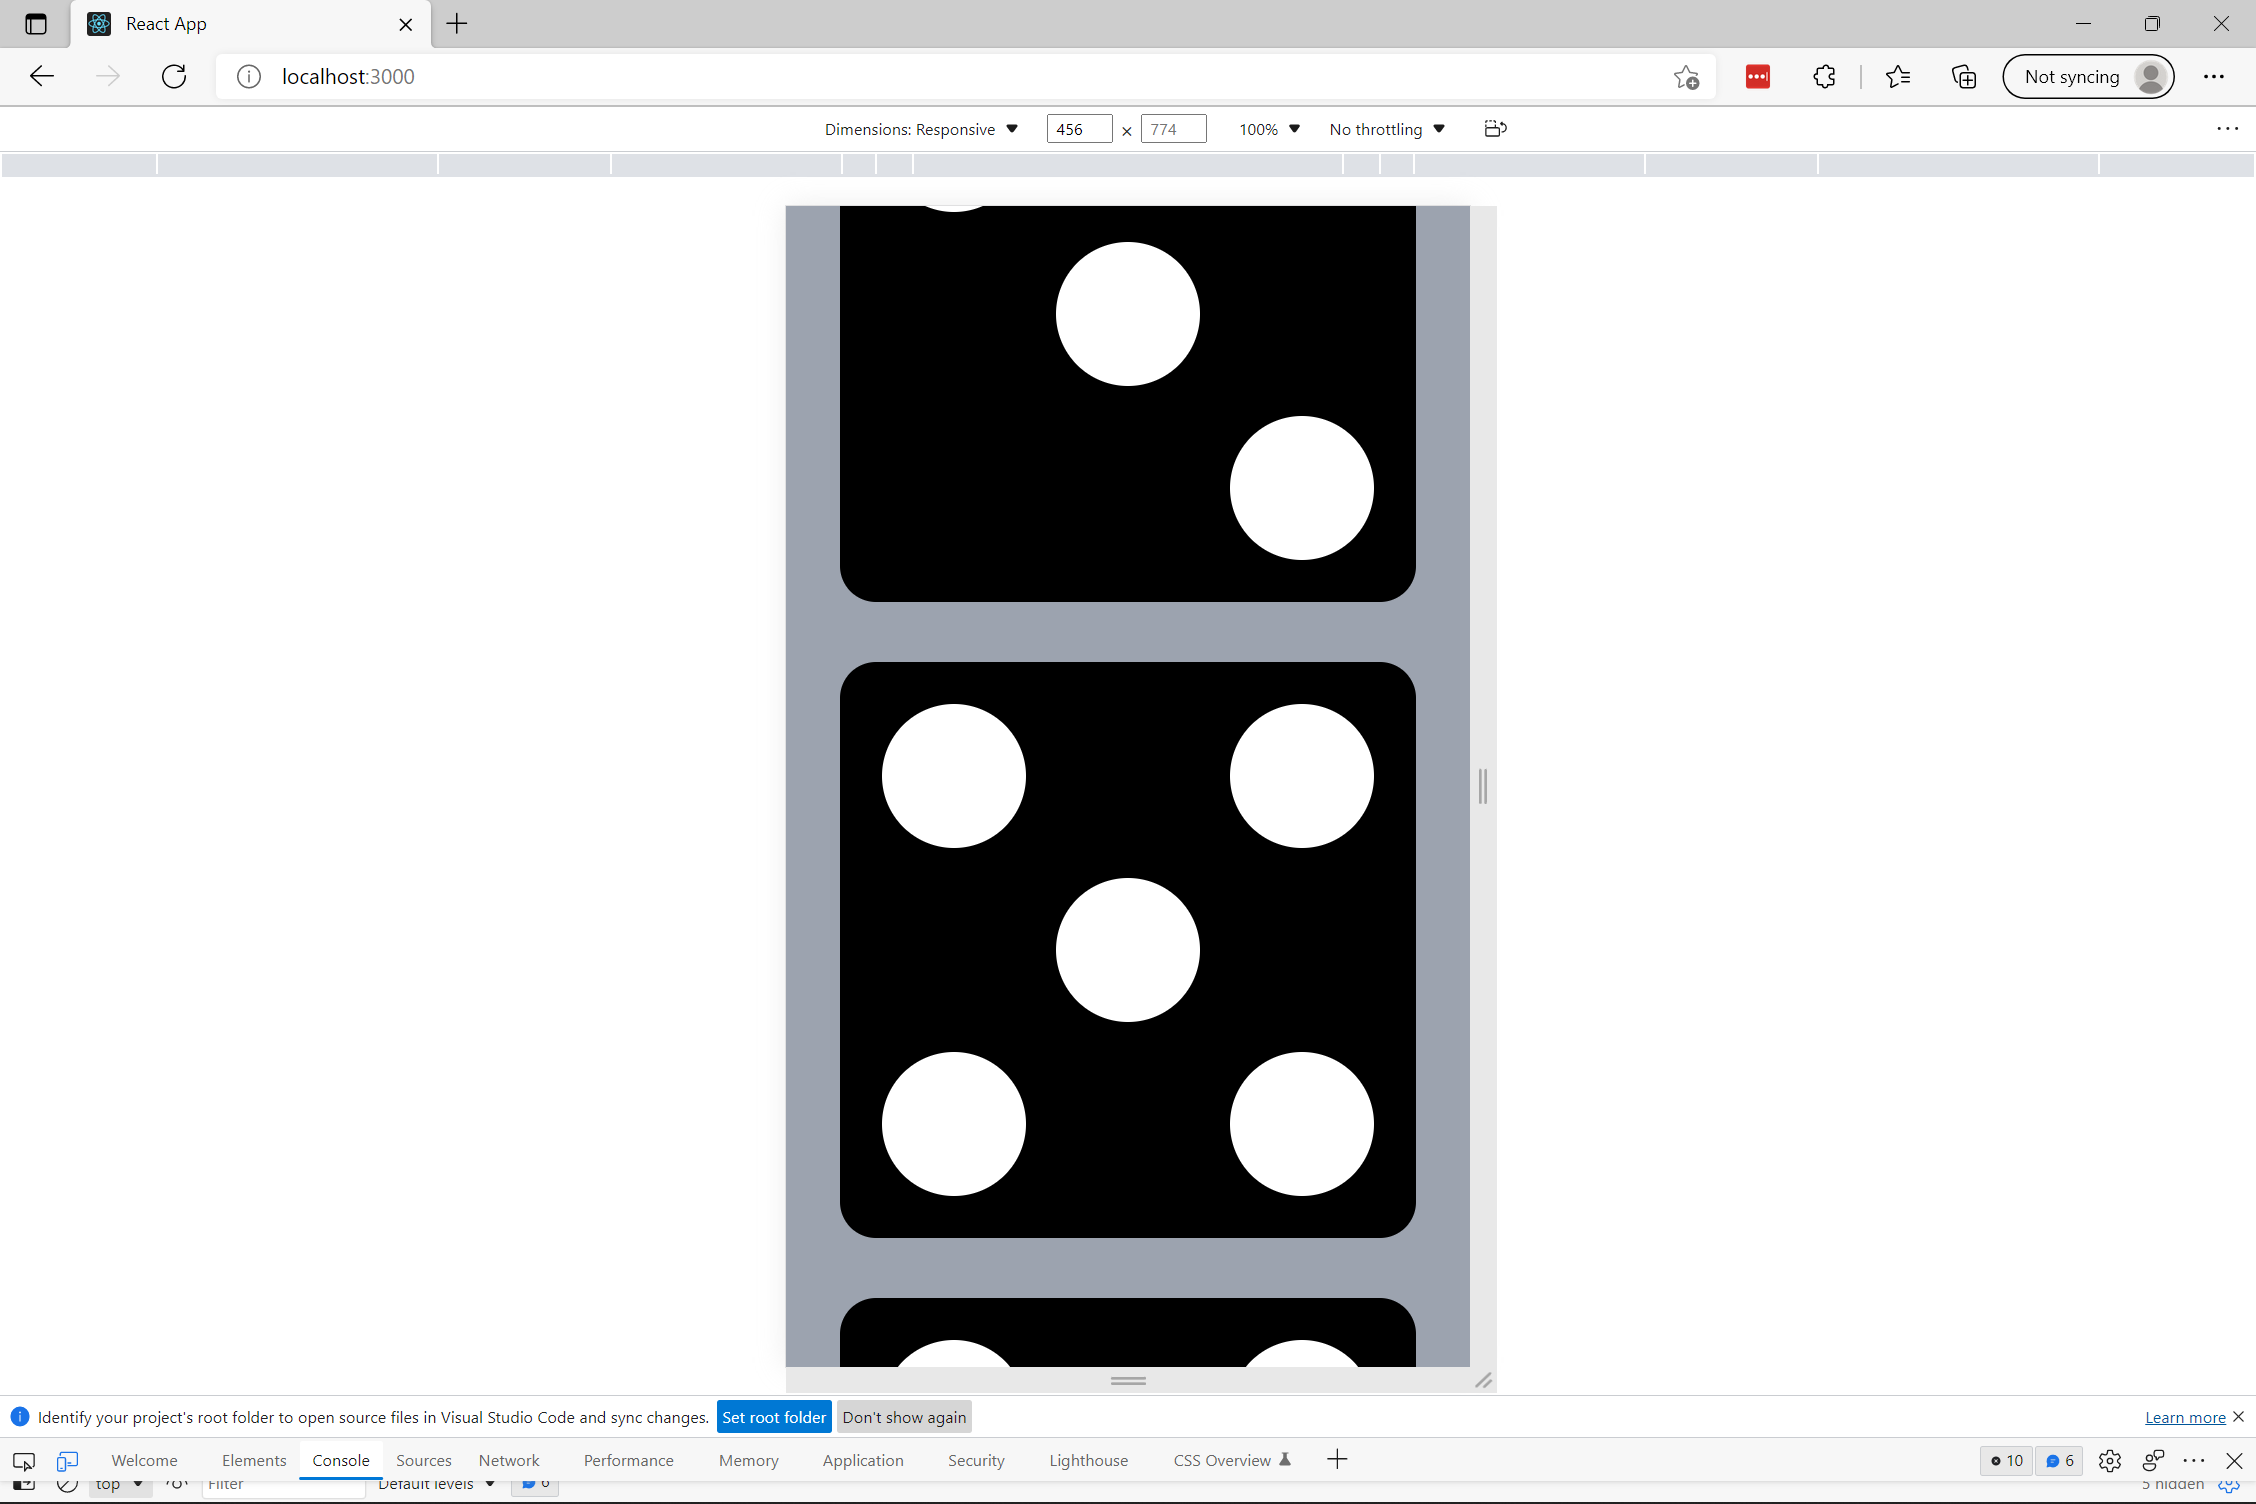The height and width of the screenshot is (1504, 2256).
Task: Open the red password manager extension
Action: click(1757, 76)
